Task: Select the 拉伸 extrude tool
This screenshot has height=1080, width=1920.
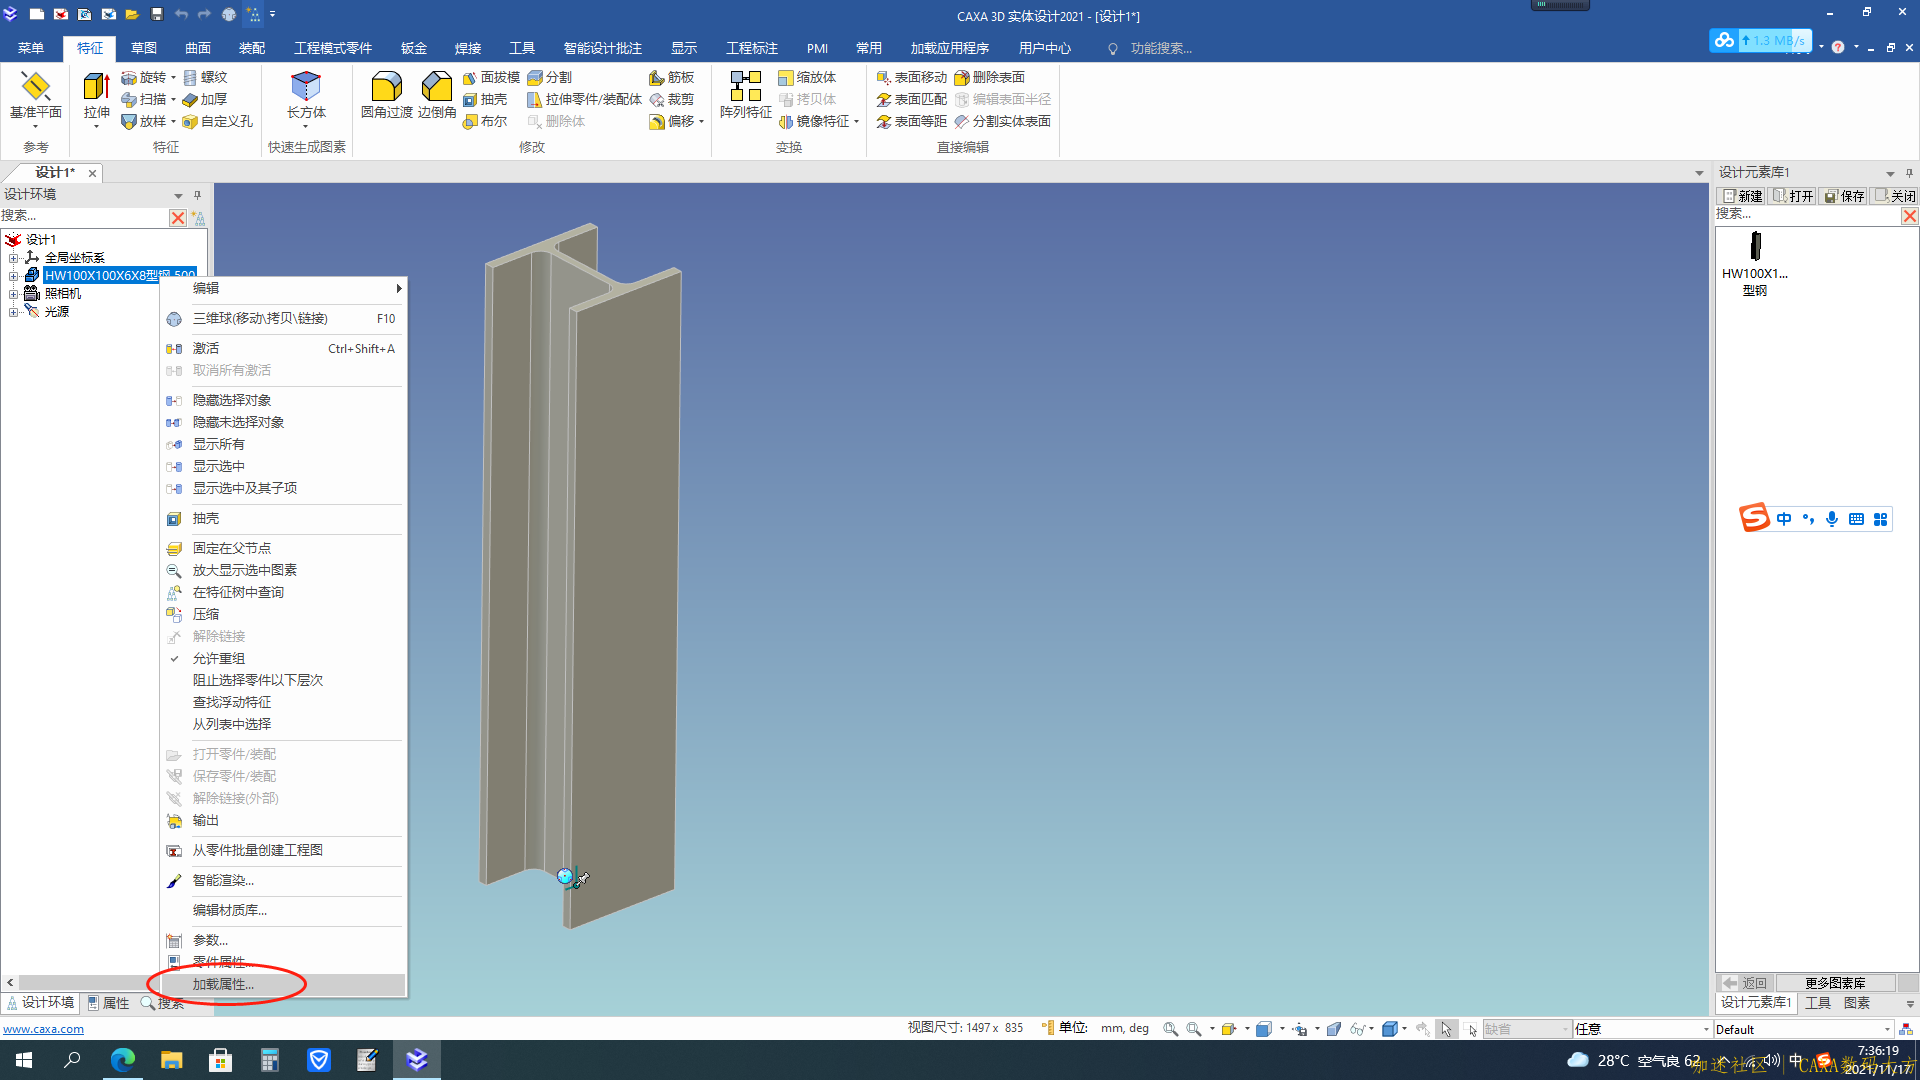Action: click(x=97, y=95)
